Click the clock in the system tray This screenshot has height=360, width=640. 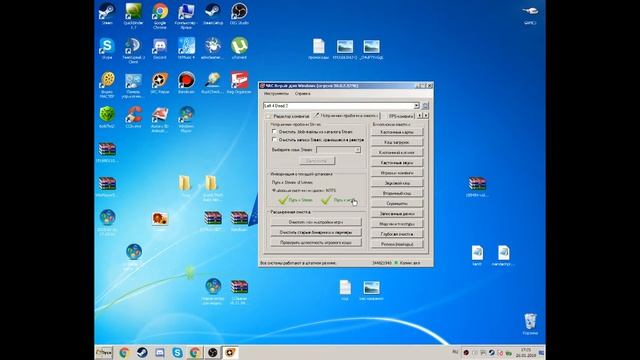[525, 353]
